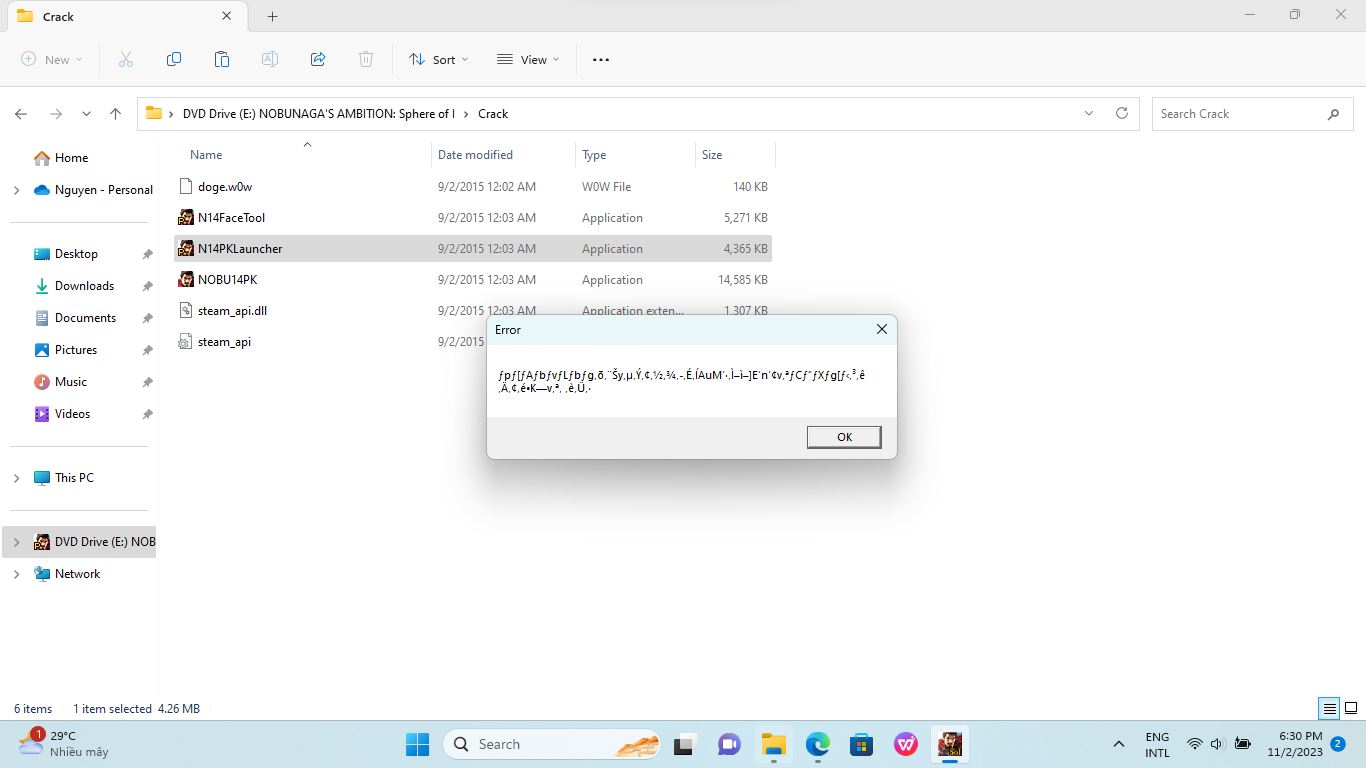
Task: Expand the Network tree node
Action: (x=16, y=574)
